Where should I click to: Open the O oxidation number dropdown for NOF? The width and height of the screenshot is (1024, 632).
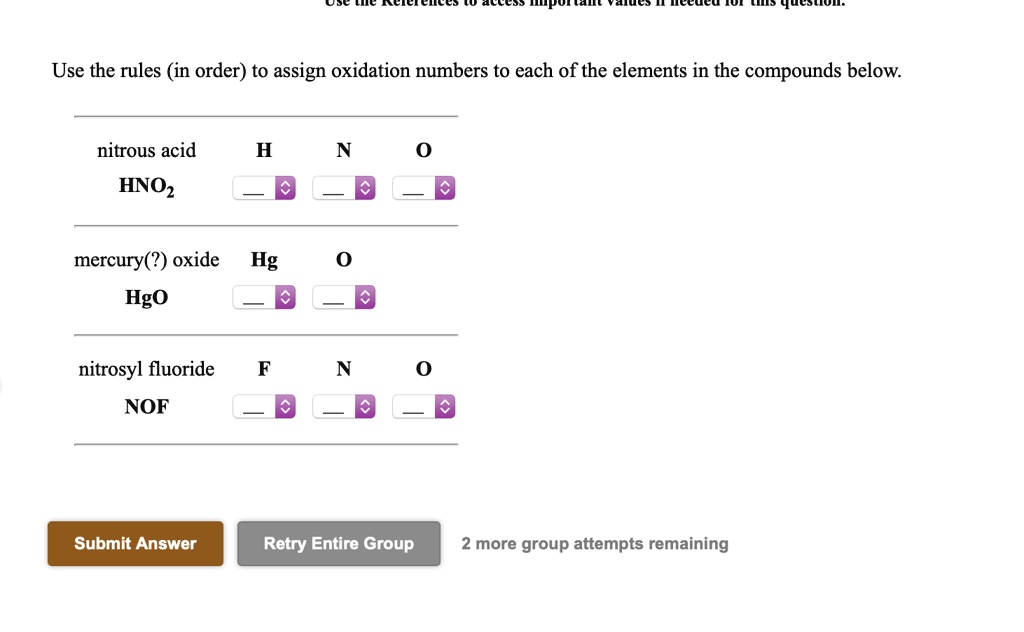click(x=424, y=406)
